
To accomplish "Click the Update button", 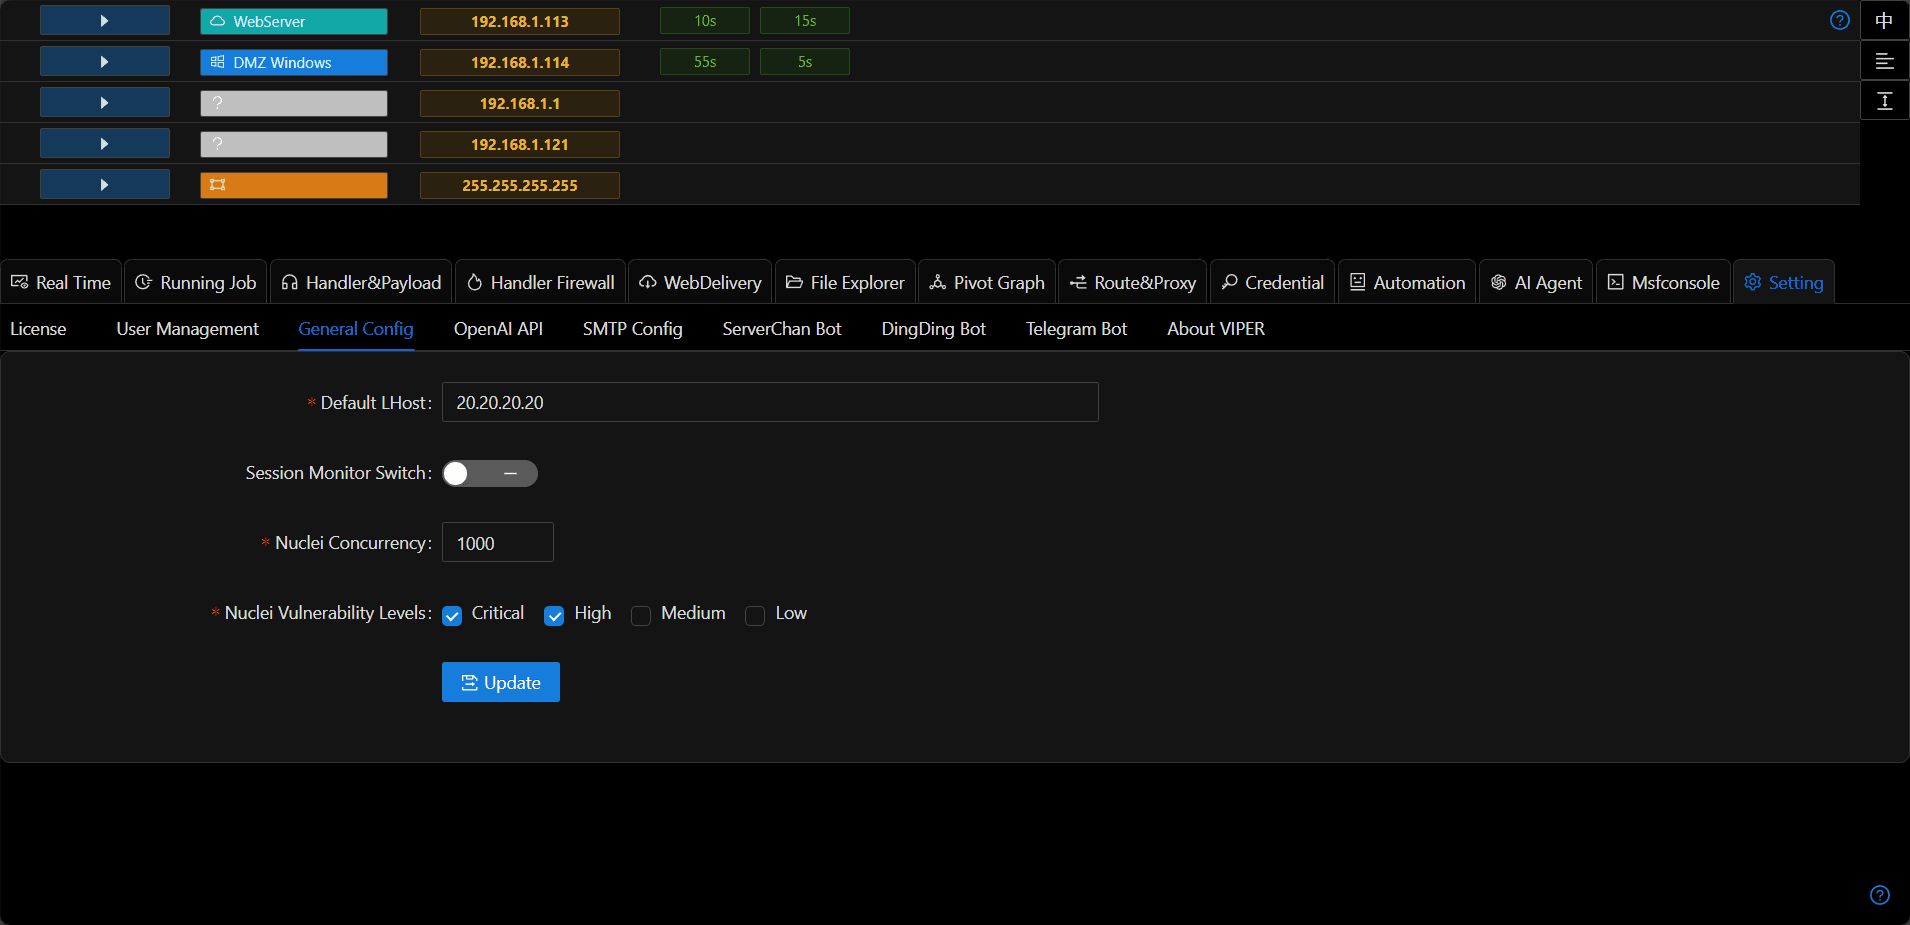I will click(x=501, y=682).
